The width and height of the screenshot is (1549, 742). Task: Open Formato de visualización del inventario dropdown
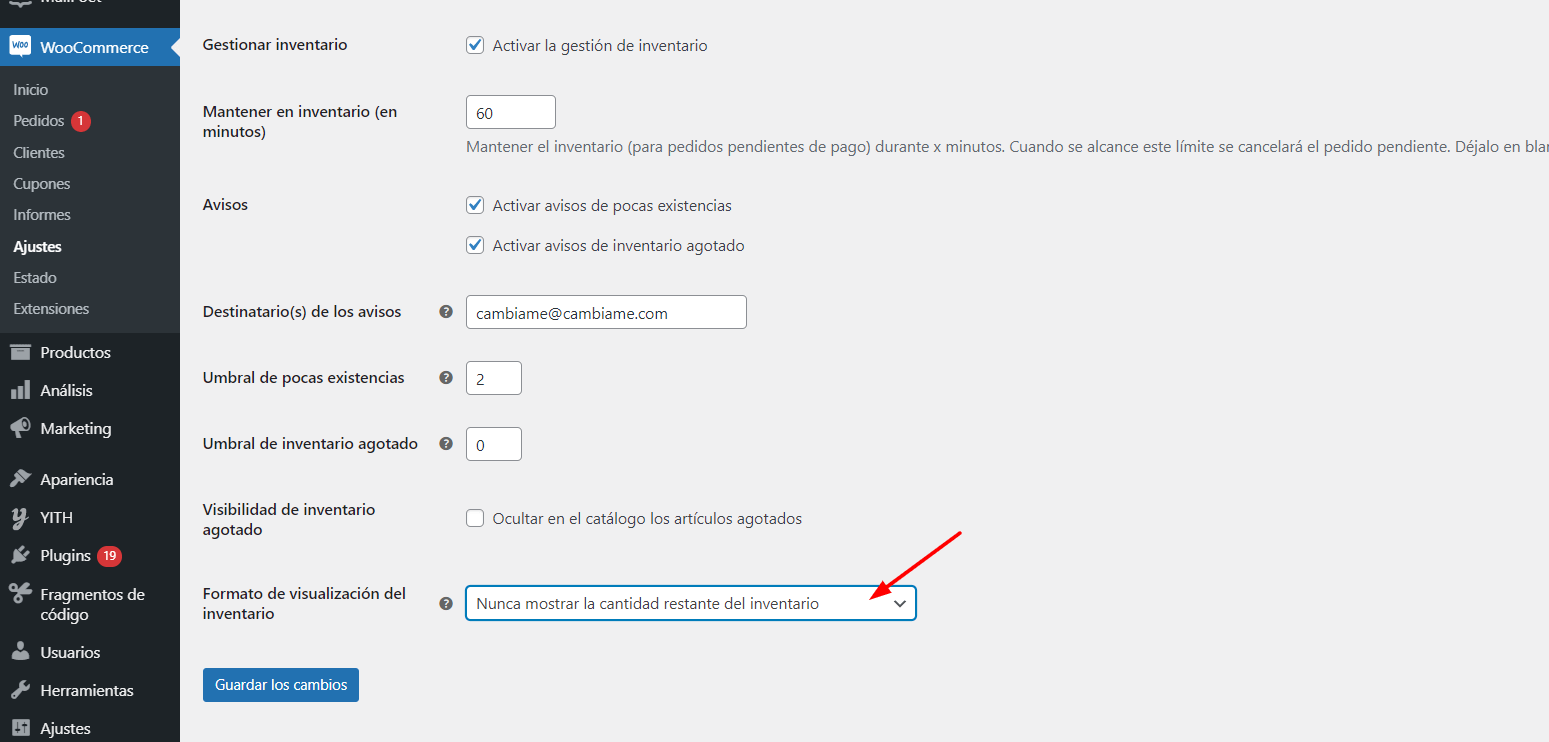(x=691, y=603)
